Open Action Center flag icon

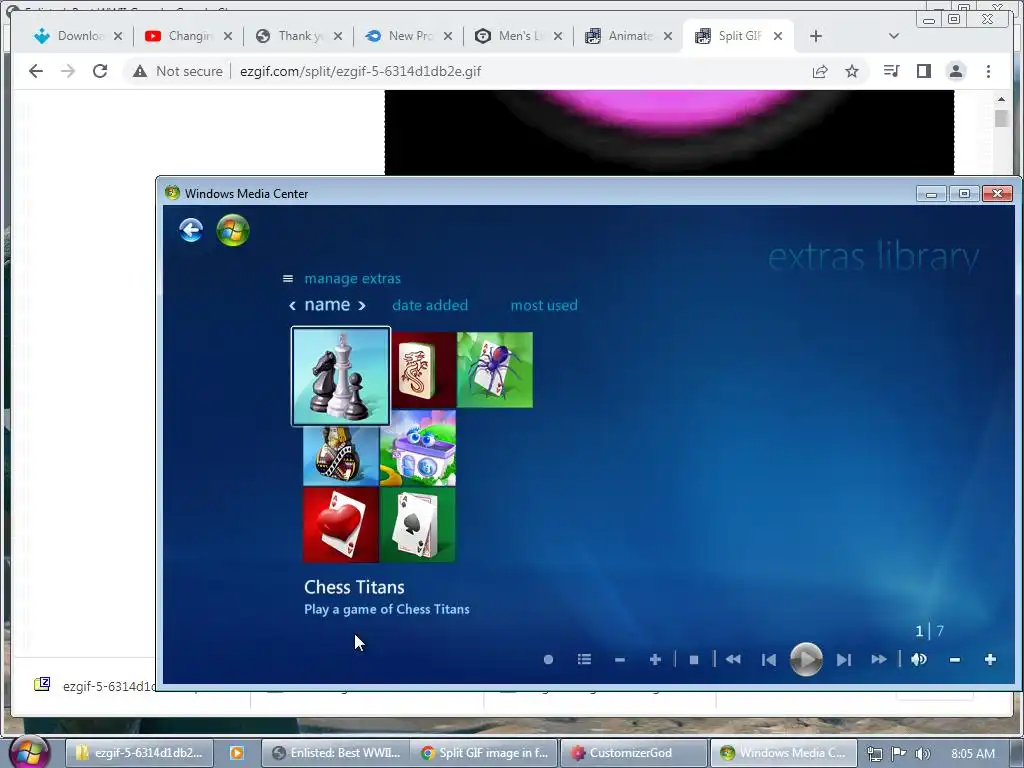pos(899,753)
